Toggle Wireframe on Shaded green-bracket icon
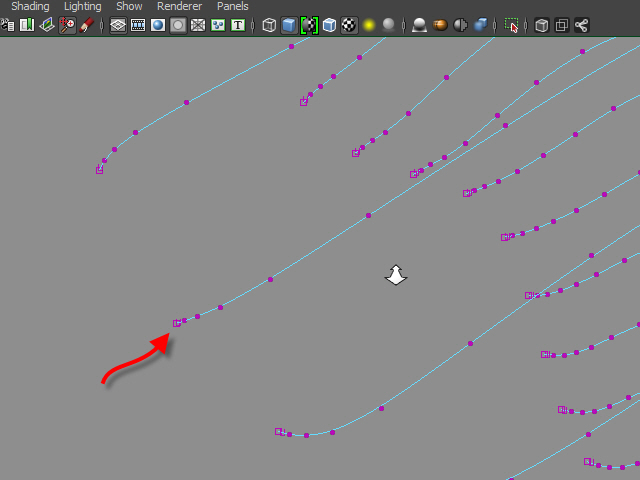The width and height of the screenshot is (640, 480). pos(309,25)
